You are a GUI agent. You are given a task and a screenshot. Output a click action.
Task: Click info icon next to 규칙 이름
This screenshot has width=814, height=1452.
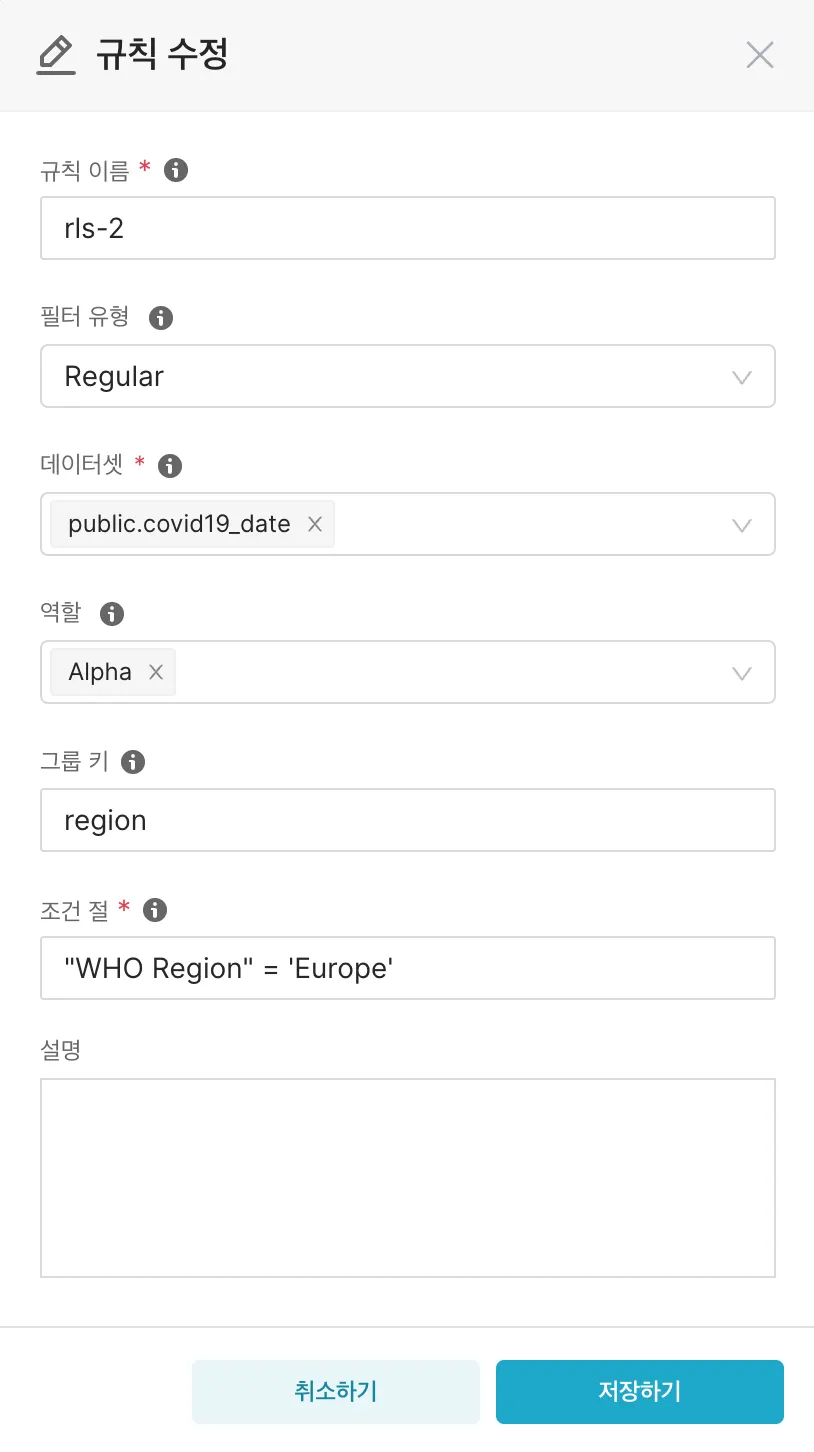tap(176, 170)
